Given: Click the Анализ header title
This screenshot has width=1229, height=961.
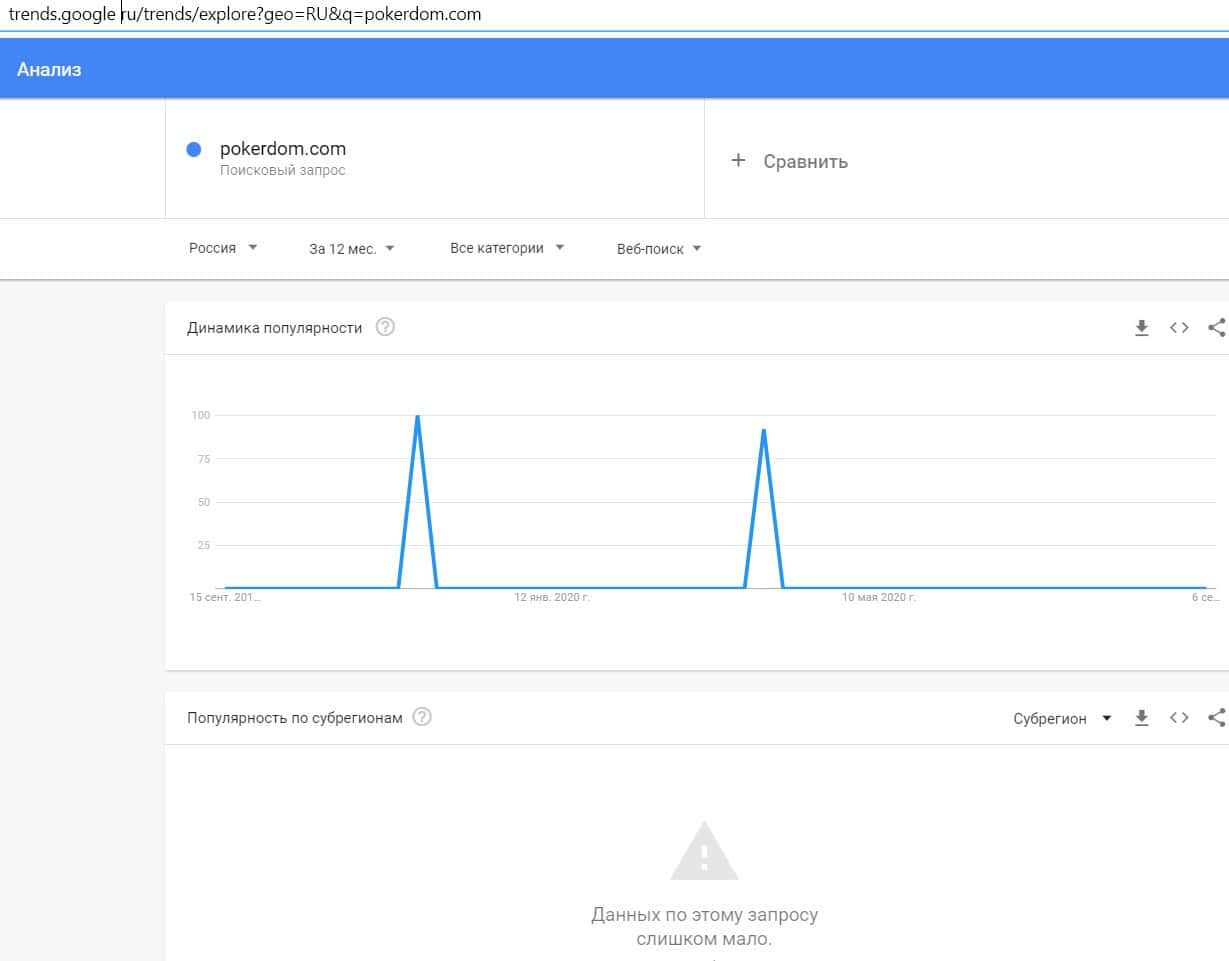Looking at the screenshot, I should coord(49,70).
